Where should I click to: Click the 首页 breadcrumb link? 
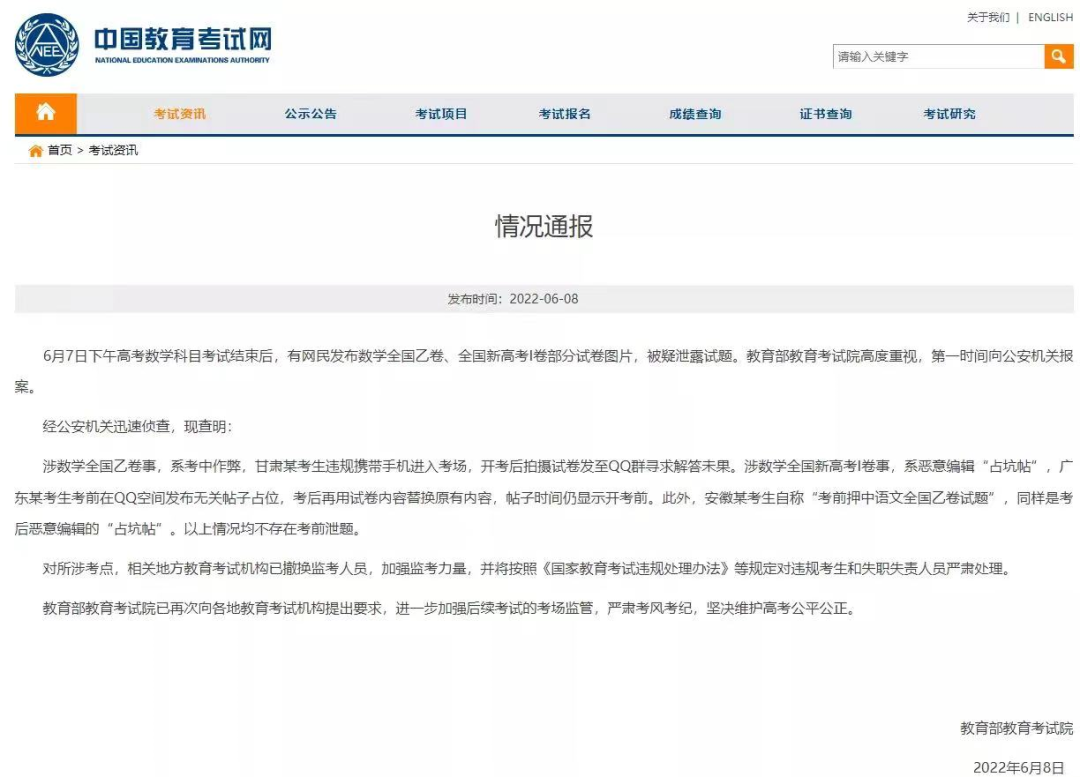(x=60, y=150)
